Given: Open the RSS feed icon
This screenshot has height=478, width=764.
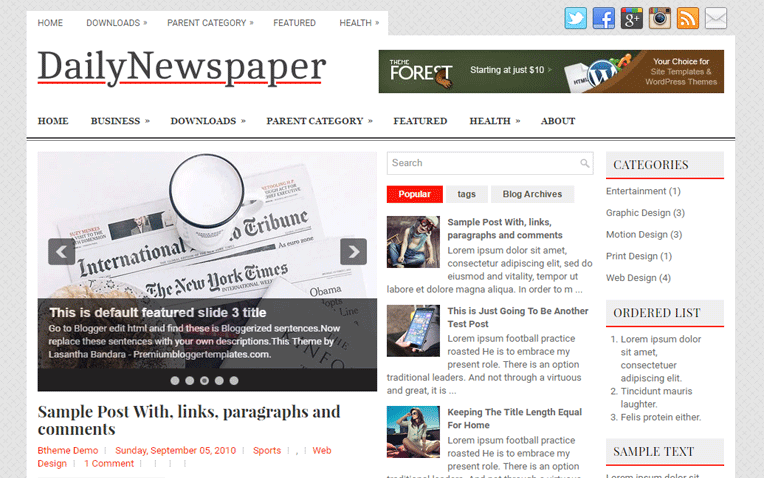Looking at the screenshot, I should [x=688, y=19].
